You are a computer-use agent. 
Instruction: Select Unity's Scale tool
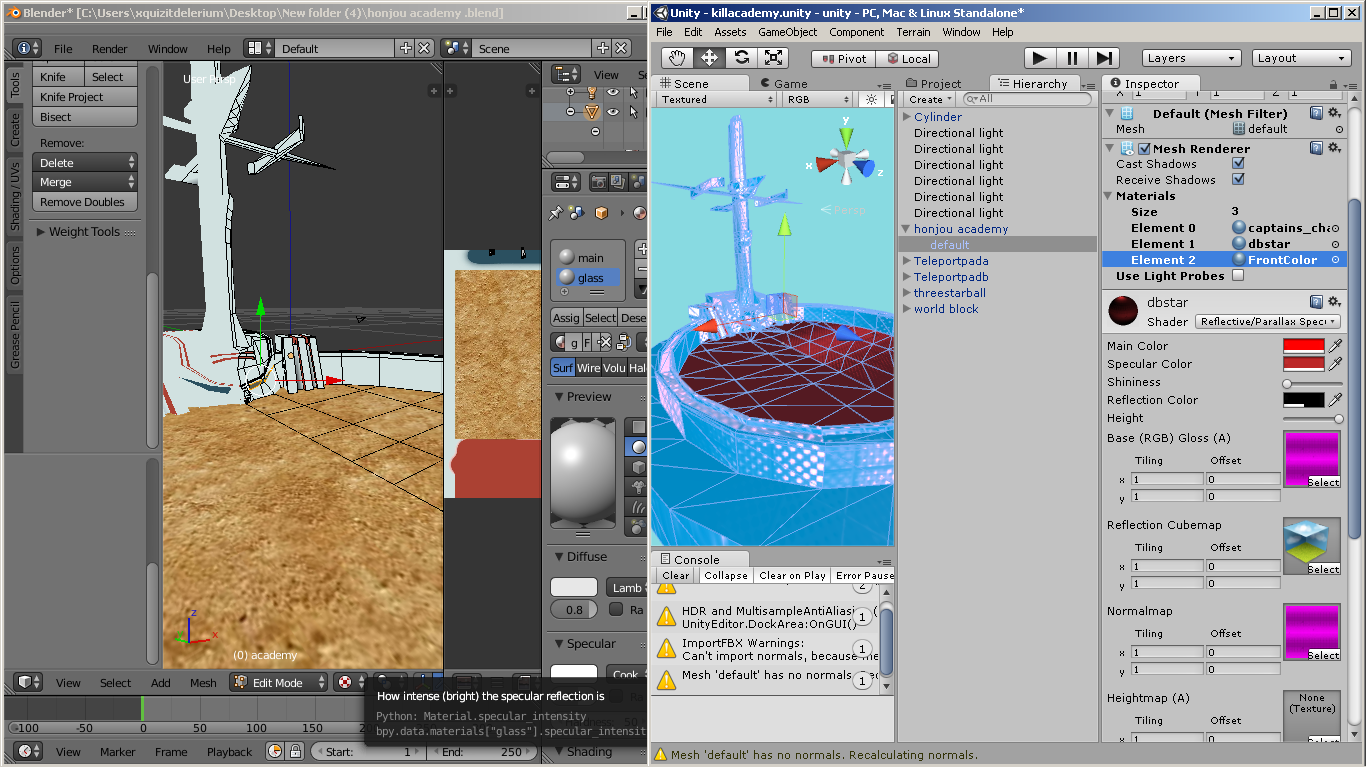tap(773, 58)
